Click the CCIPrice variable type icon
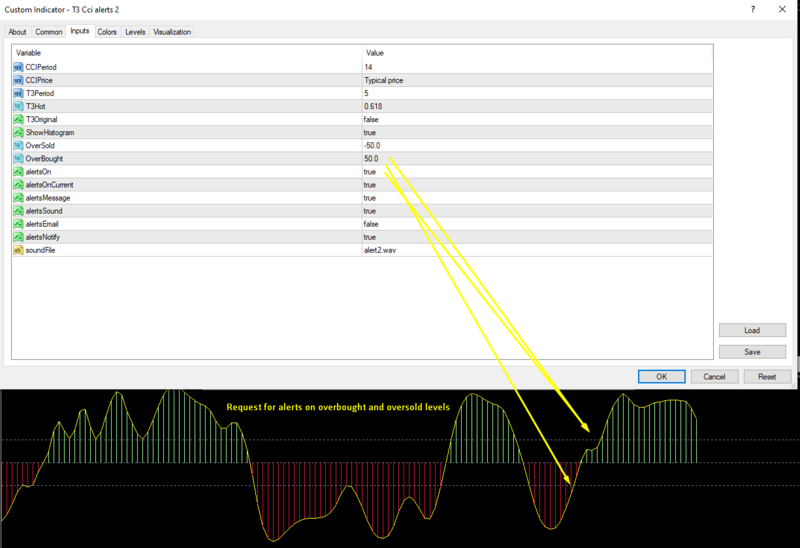Image resolution: width=800 pixels, height=548 pixels. (18, 80)
